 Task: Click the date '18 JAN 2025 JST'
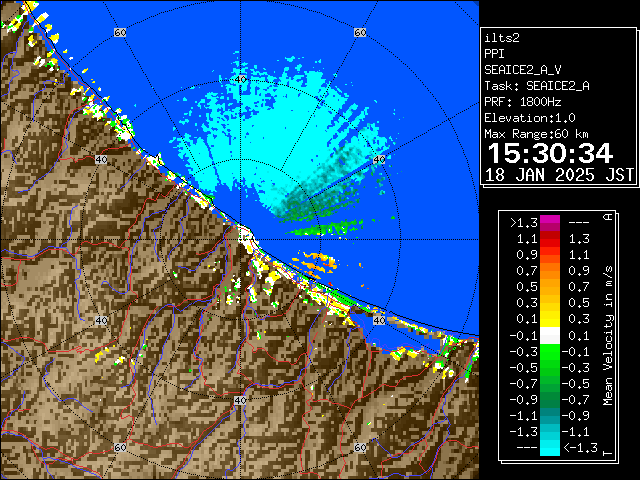tap(559, 175)
